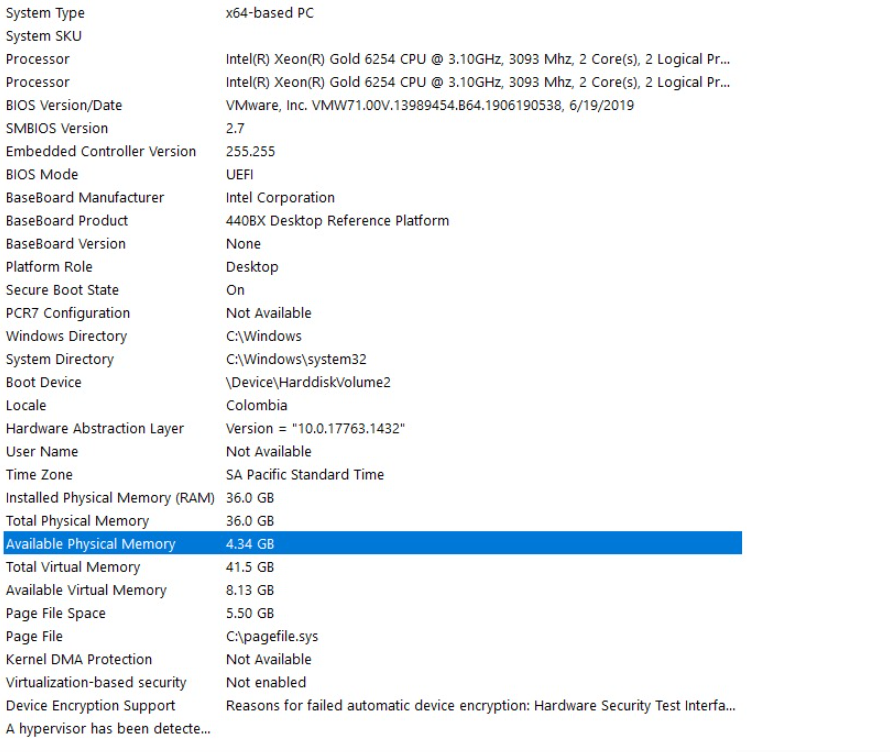890x752 pixels.
Task: Select the hypervisor has been detected row
Action: (x=108, y=729)
